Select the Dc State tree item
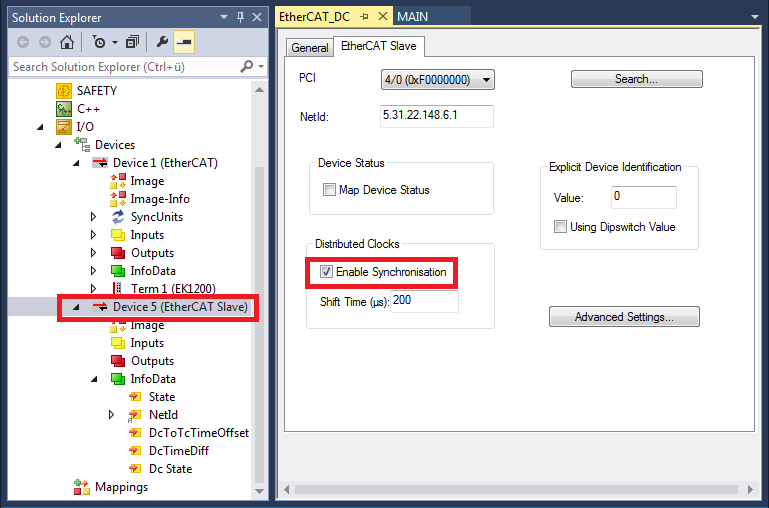 point(170,469)
